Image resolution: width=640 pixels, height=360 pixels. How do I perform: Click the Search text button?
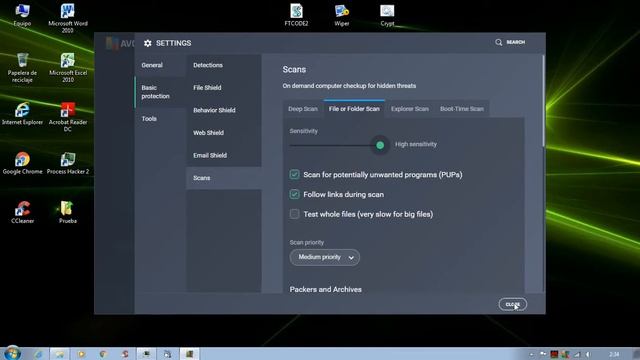[516, 42]
